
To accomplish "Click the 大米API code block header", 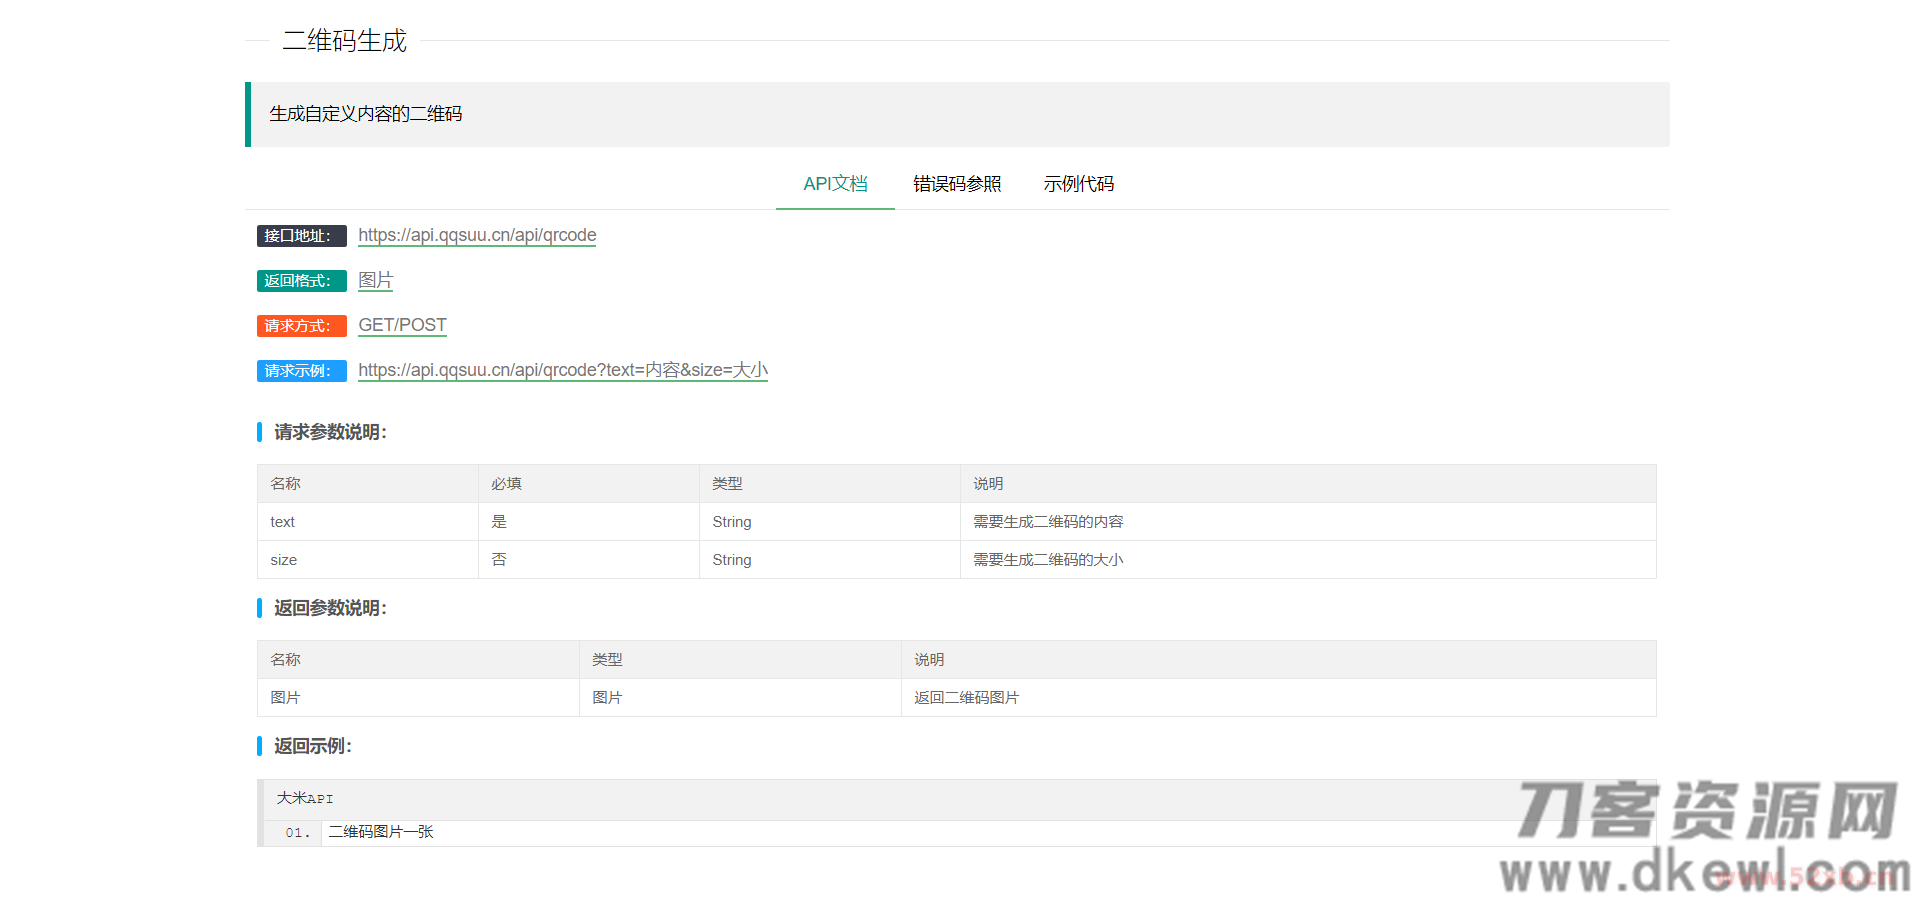I will point(302,798).
